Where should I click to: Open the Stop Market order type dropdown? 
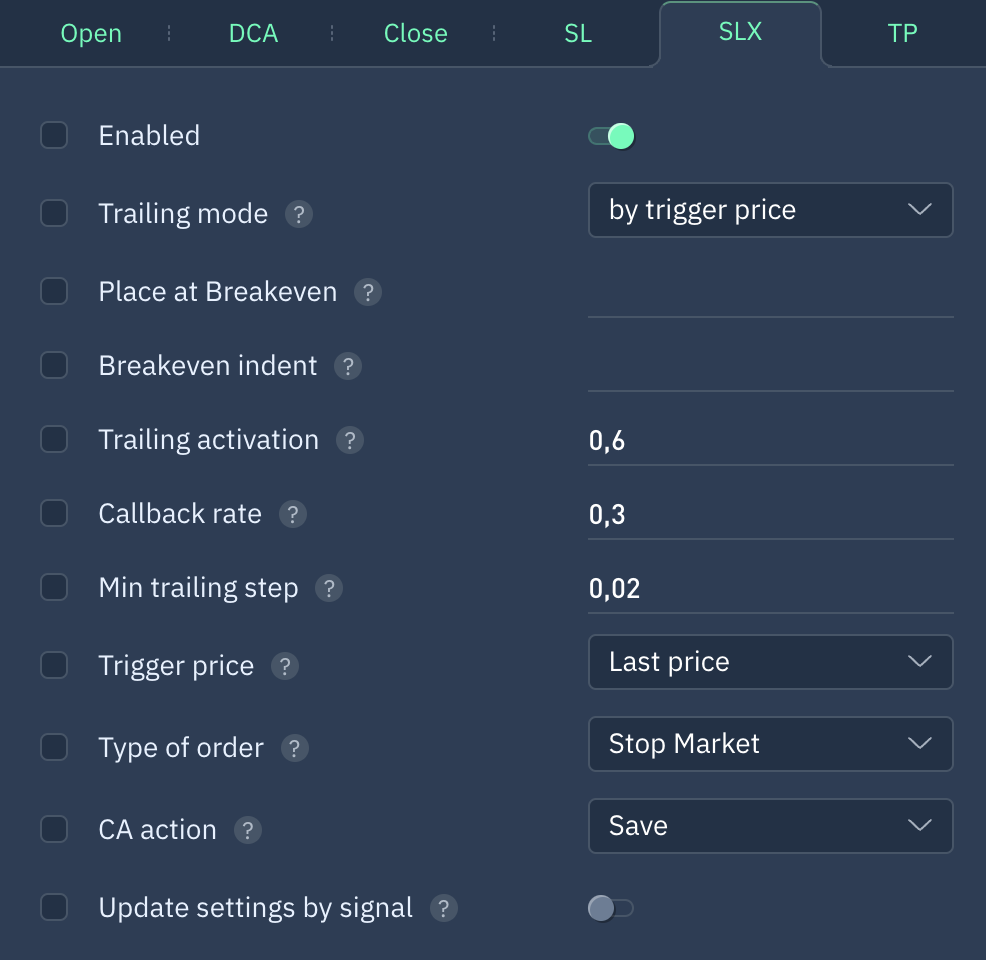coord(770,744)
